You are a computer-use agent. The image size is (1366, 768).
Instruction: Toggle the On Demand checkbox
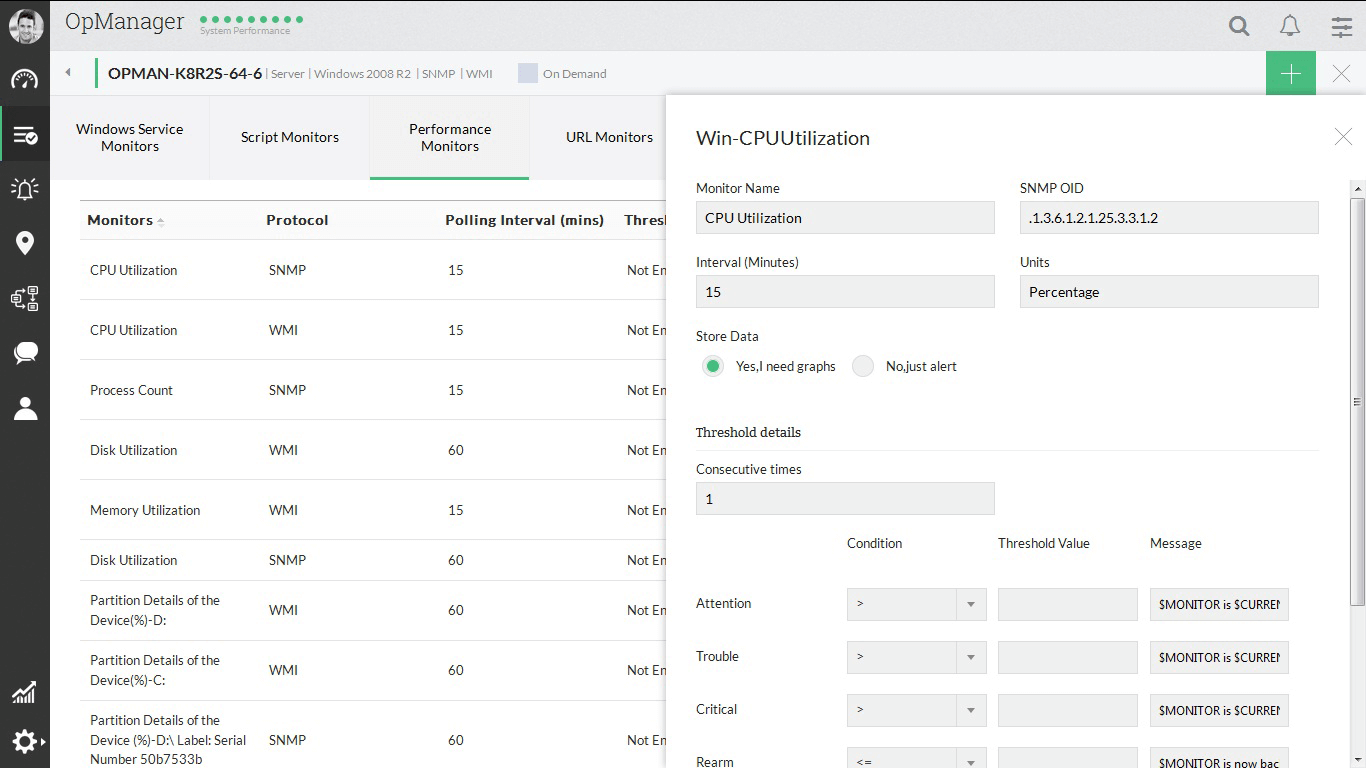point(528,73)
